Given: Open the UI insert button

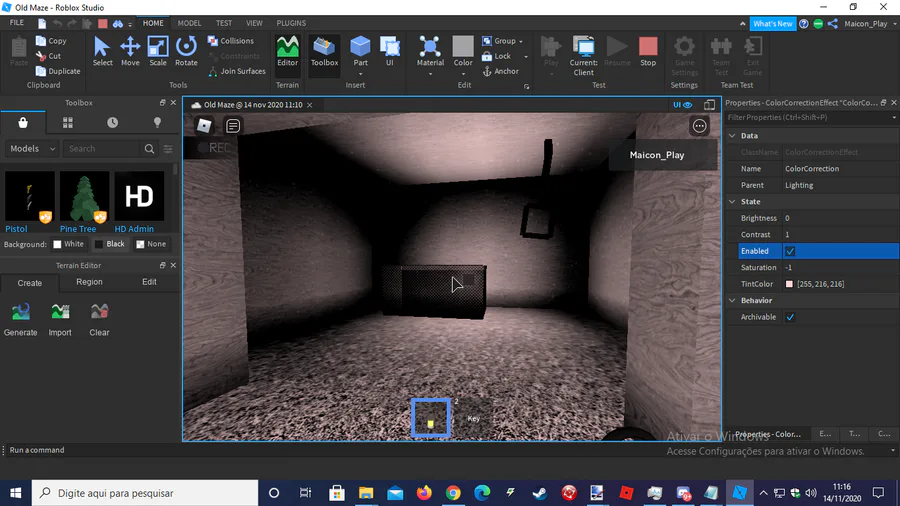Looking at the screenshot, I should [390, 51].
